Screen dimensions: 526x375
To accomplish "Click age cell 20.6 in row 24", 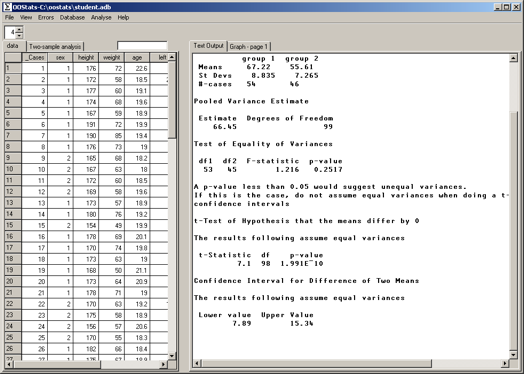I will (x=137, y=326).
